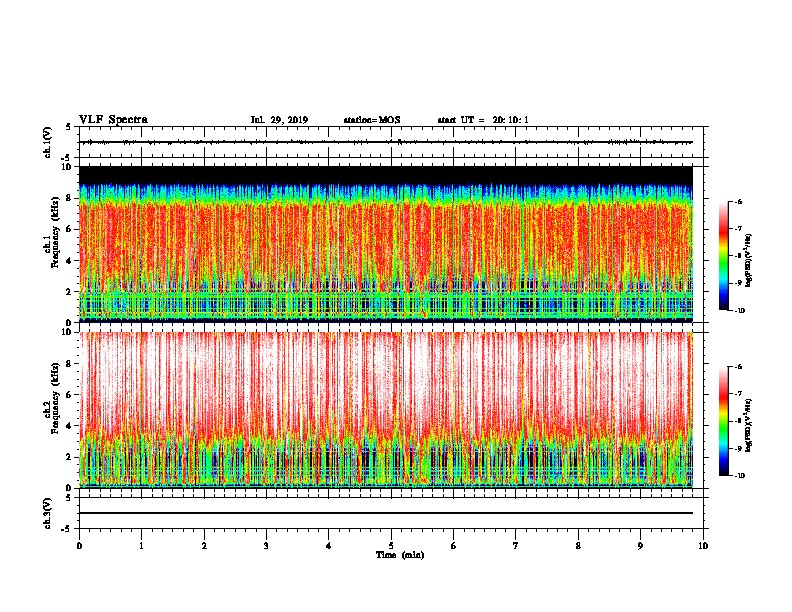The image size is (792, 612).
Task: Select the date text "Jul. 29, 2019"
Action: click(x=279, y=120)
